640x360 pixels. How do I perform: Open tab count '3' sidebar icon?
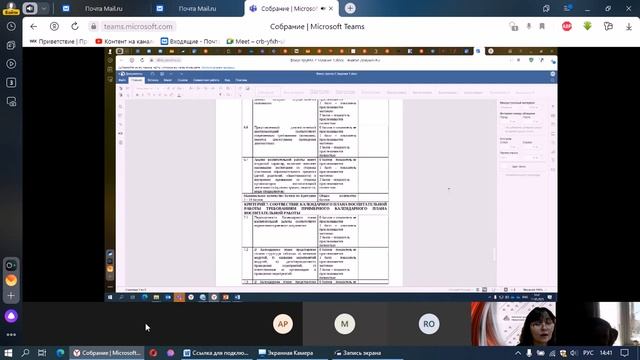(x=11, y=83)
